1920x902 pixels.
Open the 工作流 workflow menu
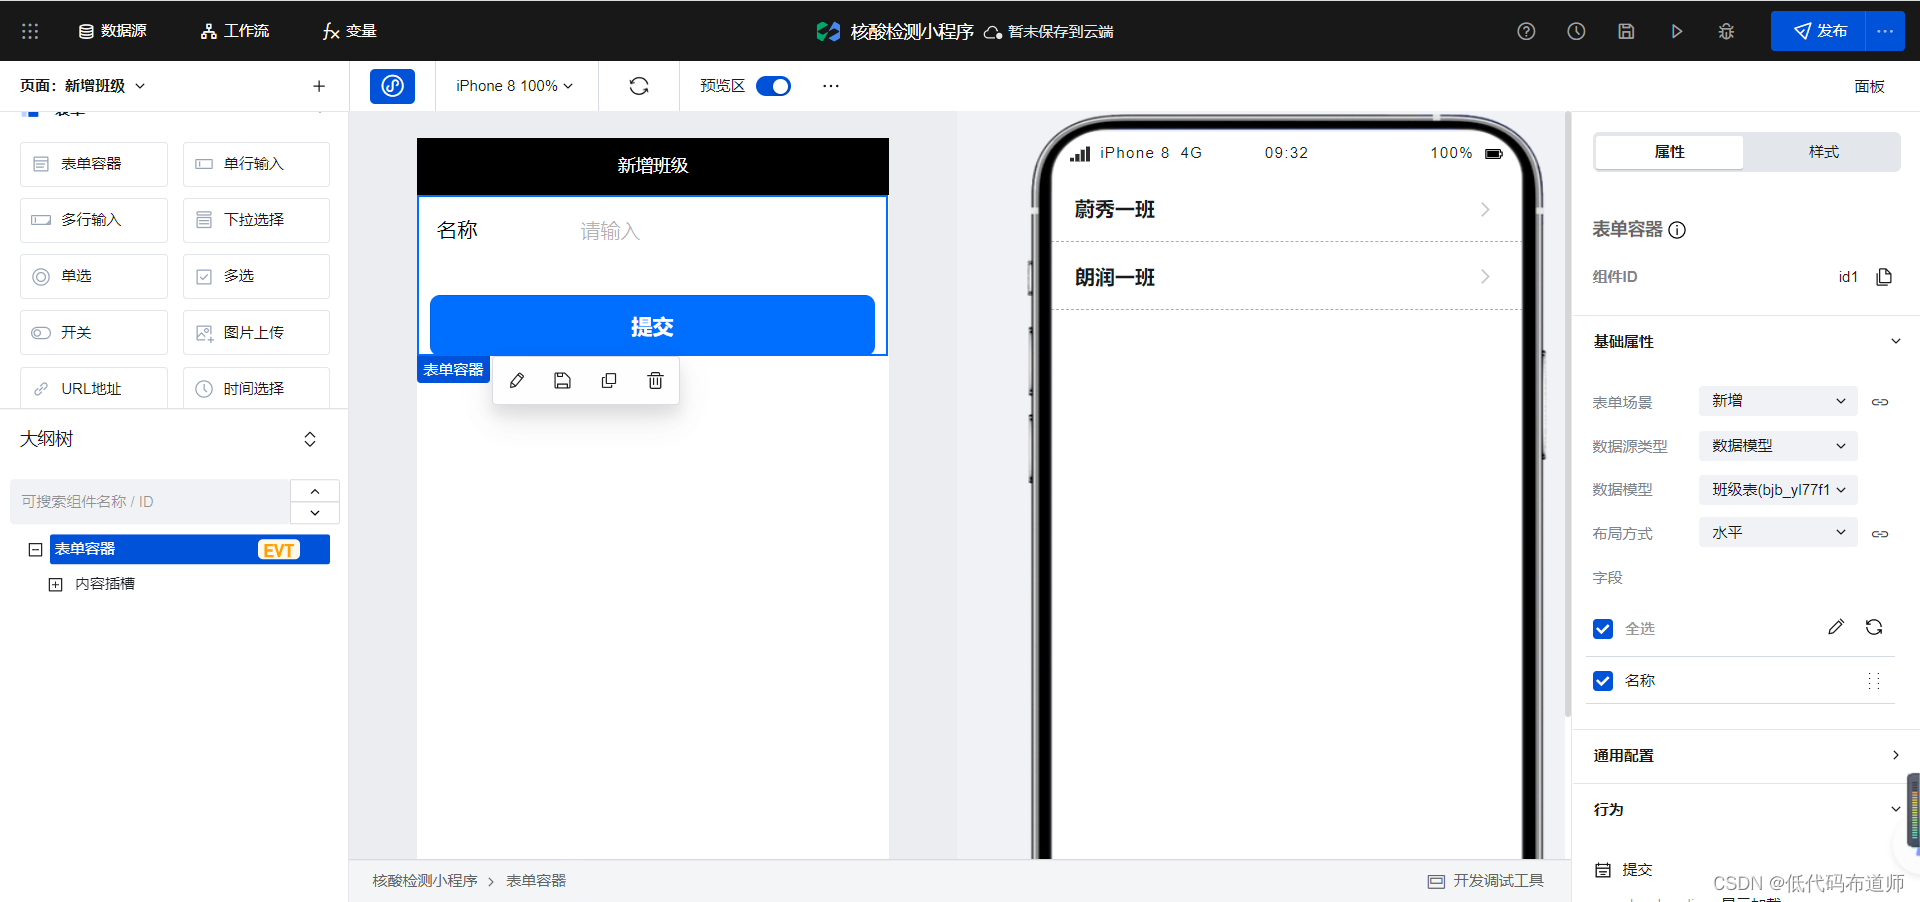click(x=235, y=31)
